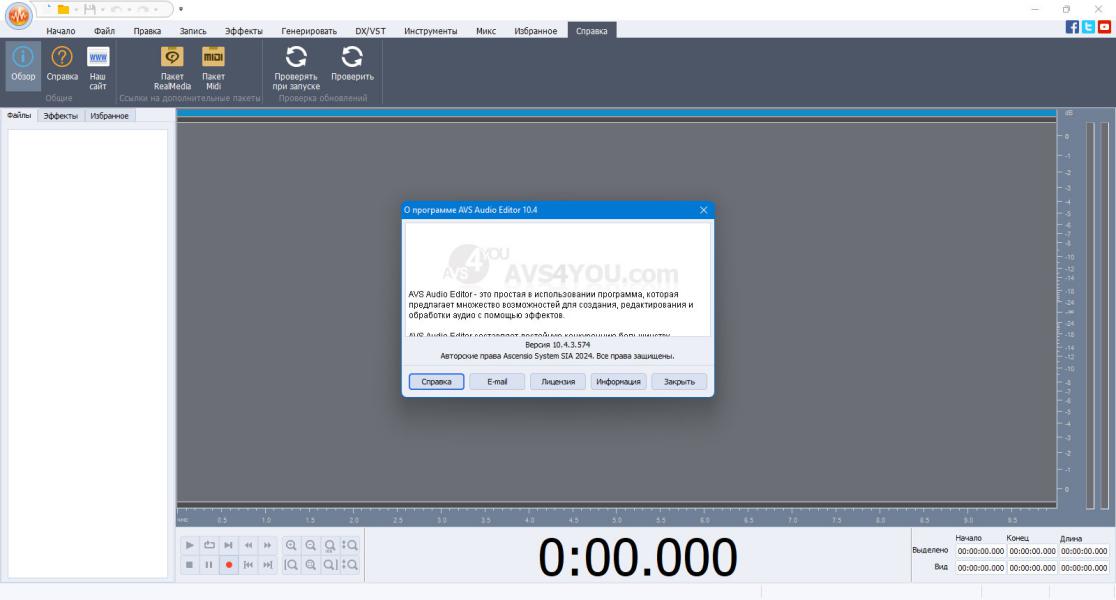This screenshot has width=1116, height=600.
Task: Close the О программе dialog with X
Action: (x=703, y=210)
